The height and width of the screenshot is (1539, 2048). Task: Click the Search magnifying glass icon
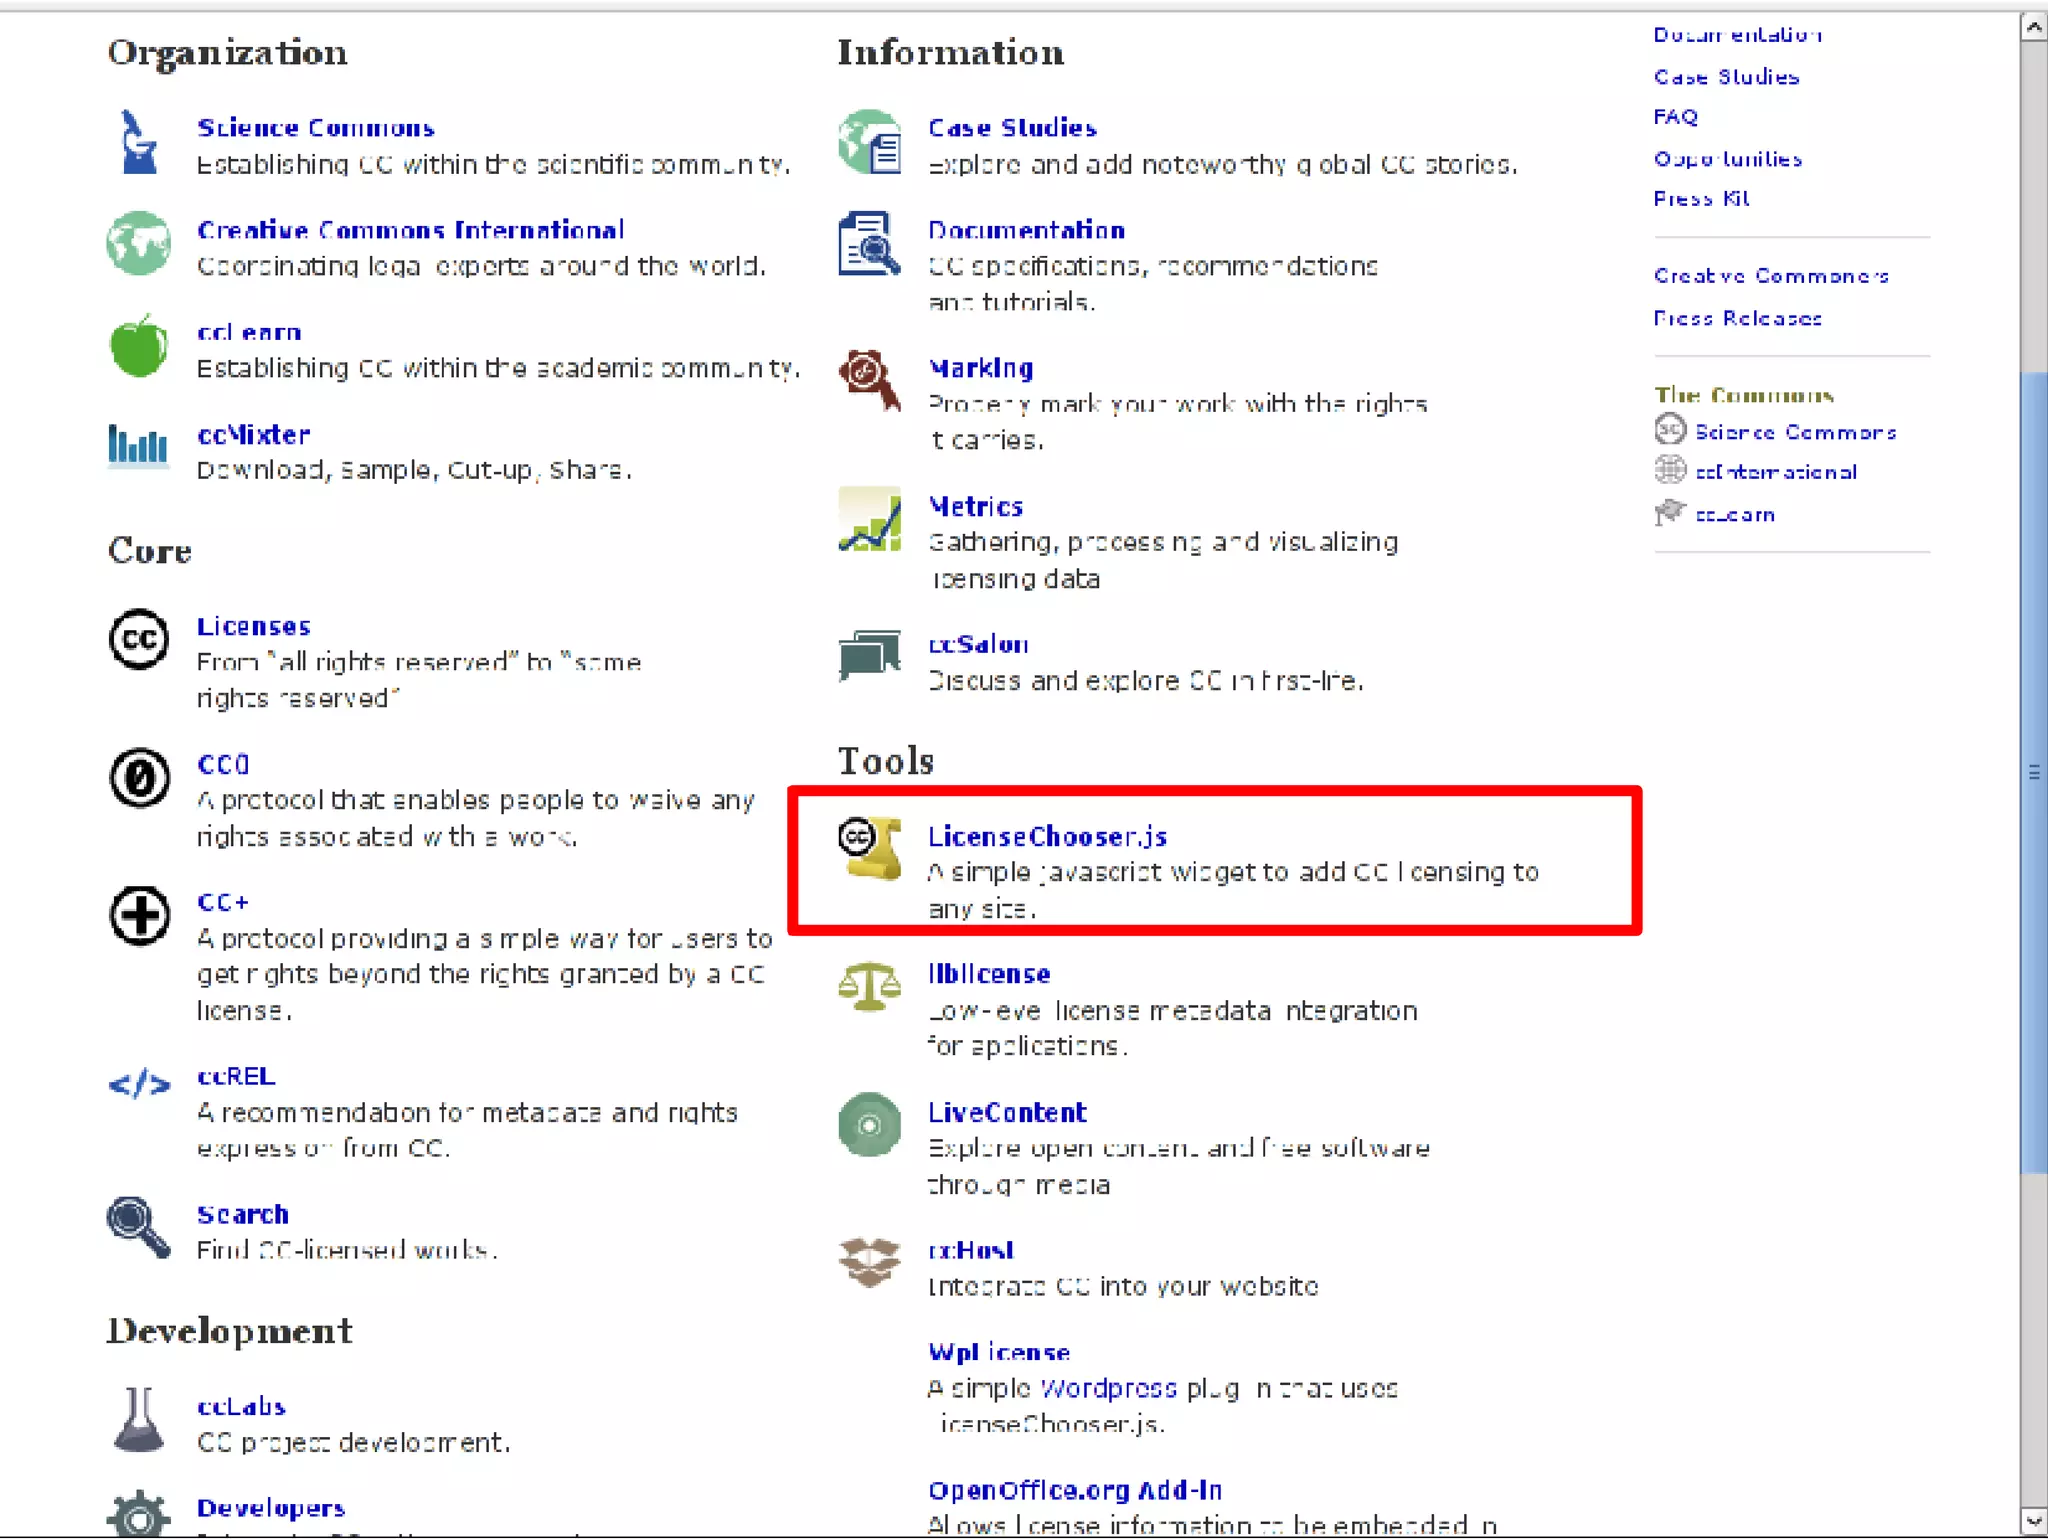pos(138,1227)
